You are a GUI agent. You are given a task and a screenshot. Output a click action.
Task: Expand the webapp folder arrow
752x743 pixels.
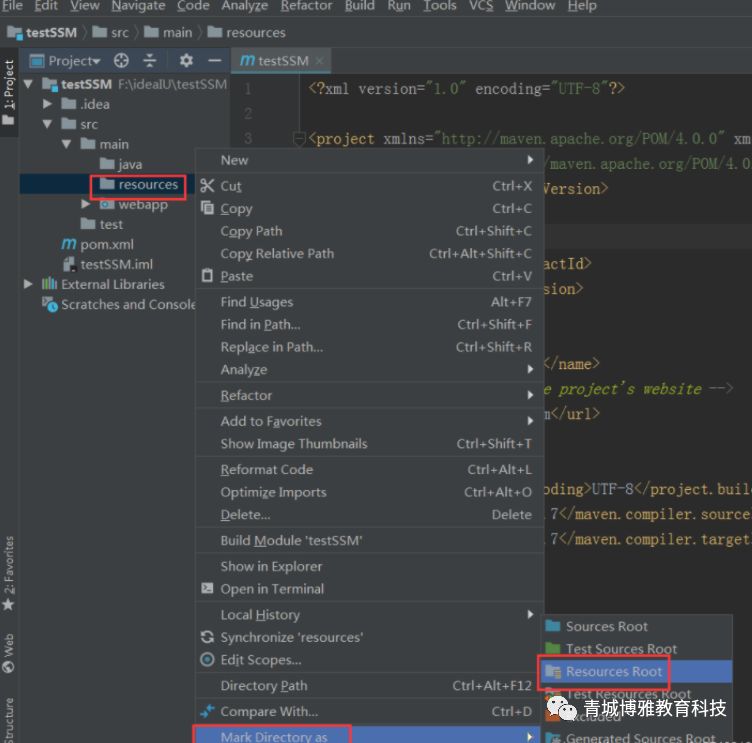pos(85,204)
